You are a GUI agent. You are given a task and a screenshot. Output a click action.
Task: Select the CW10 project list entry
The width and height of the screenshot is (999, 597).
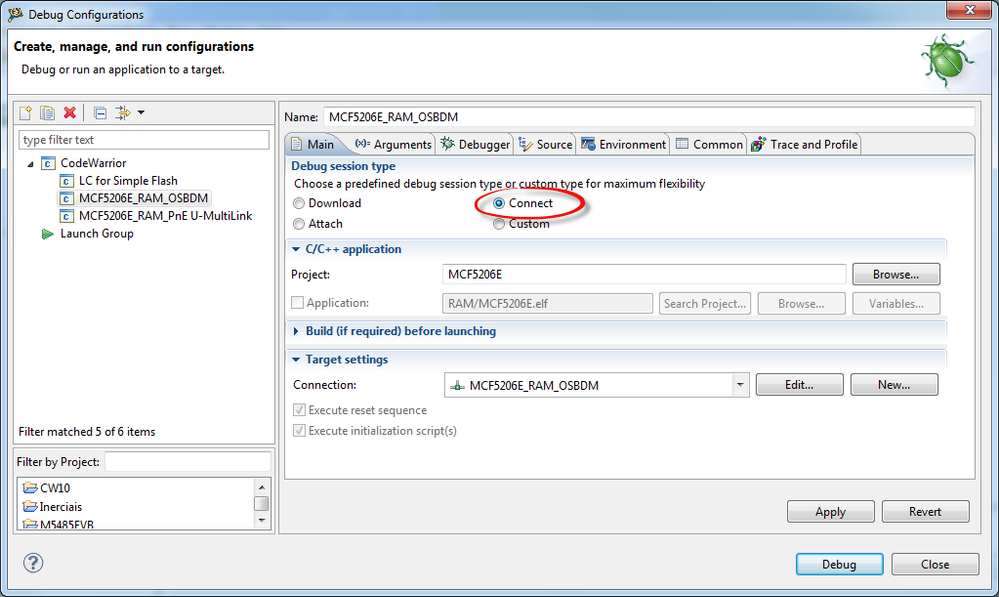(x=55, y=488)
